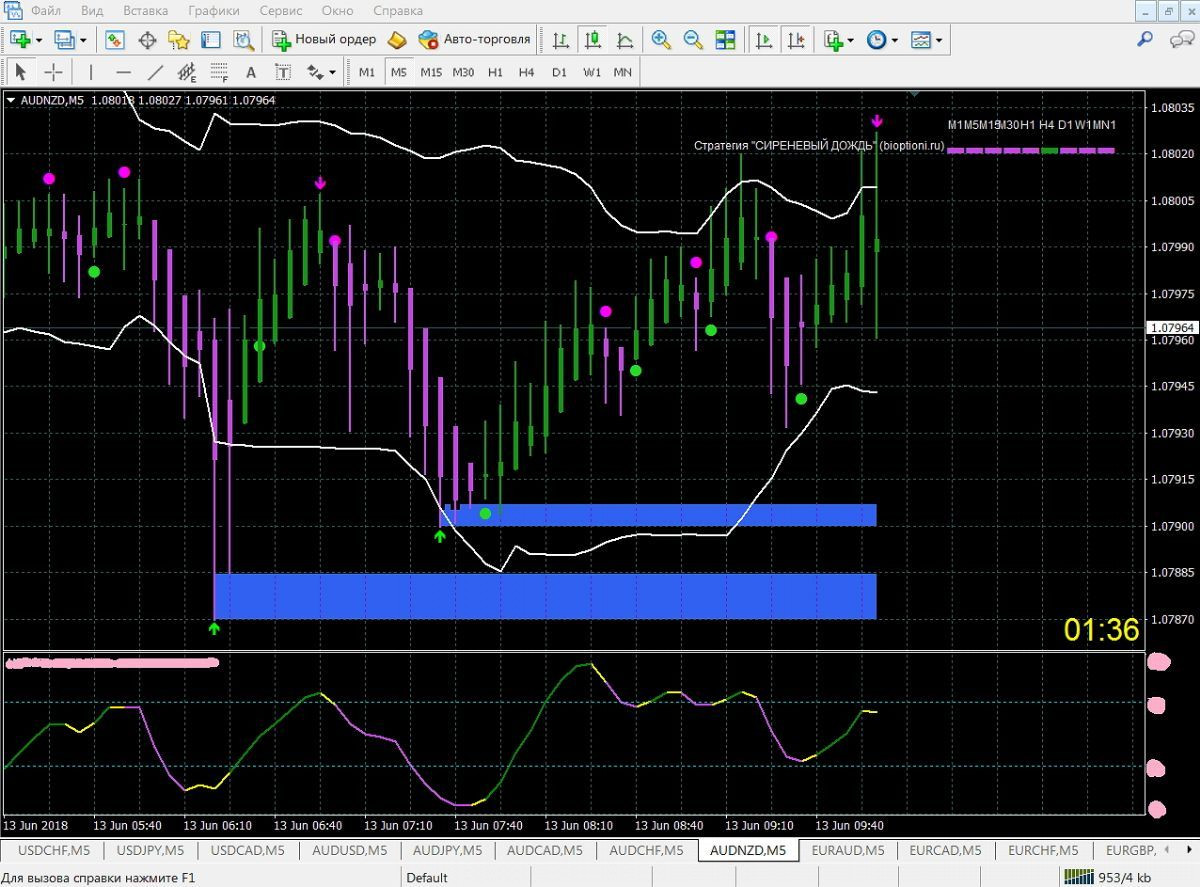
Task: Toggle chart auto scroll
Action: coord(764,40)
